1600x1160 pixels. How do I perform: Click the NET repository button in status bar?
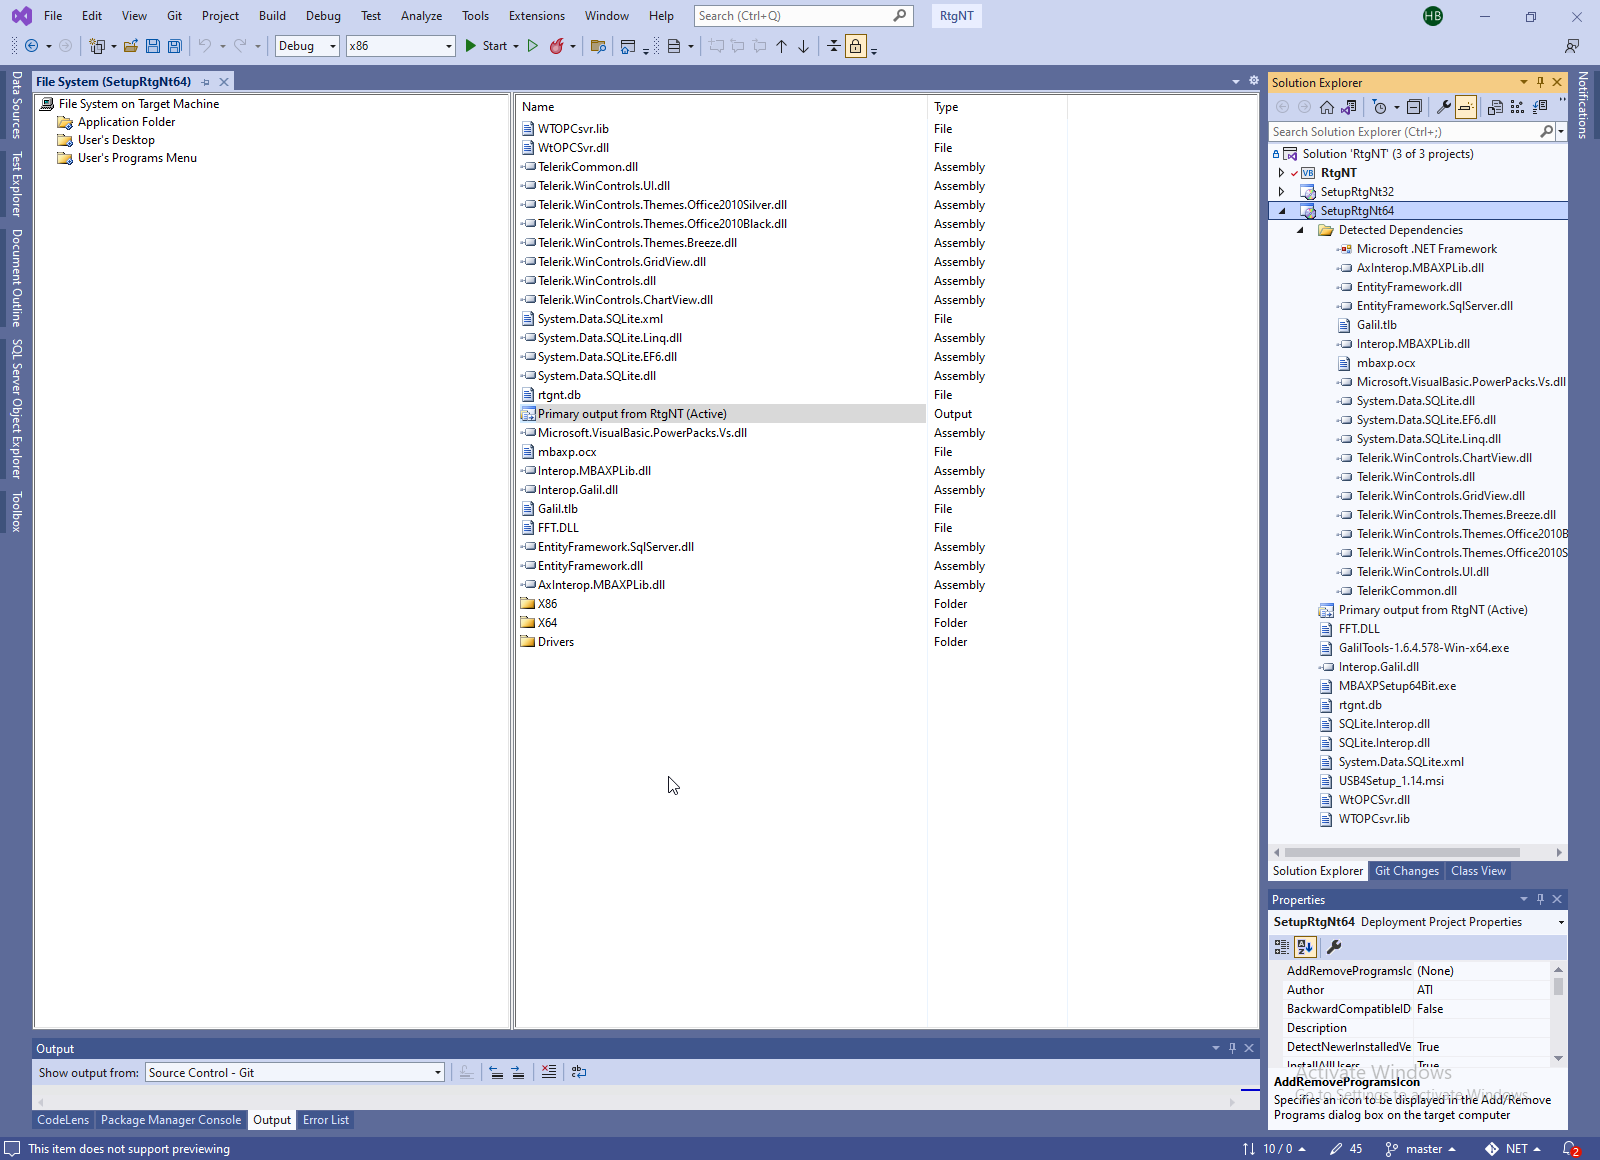pyautogui.click(x=1512, y=1149)
